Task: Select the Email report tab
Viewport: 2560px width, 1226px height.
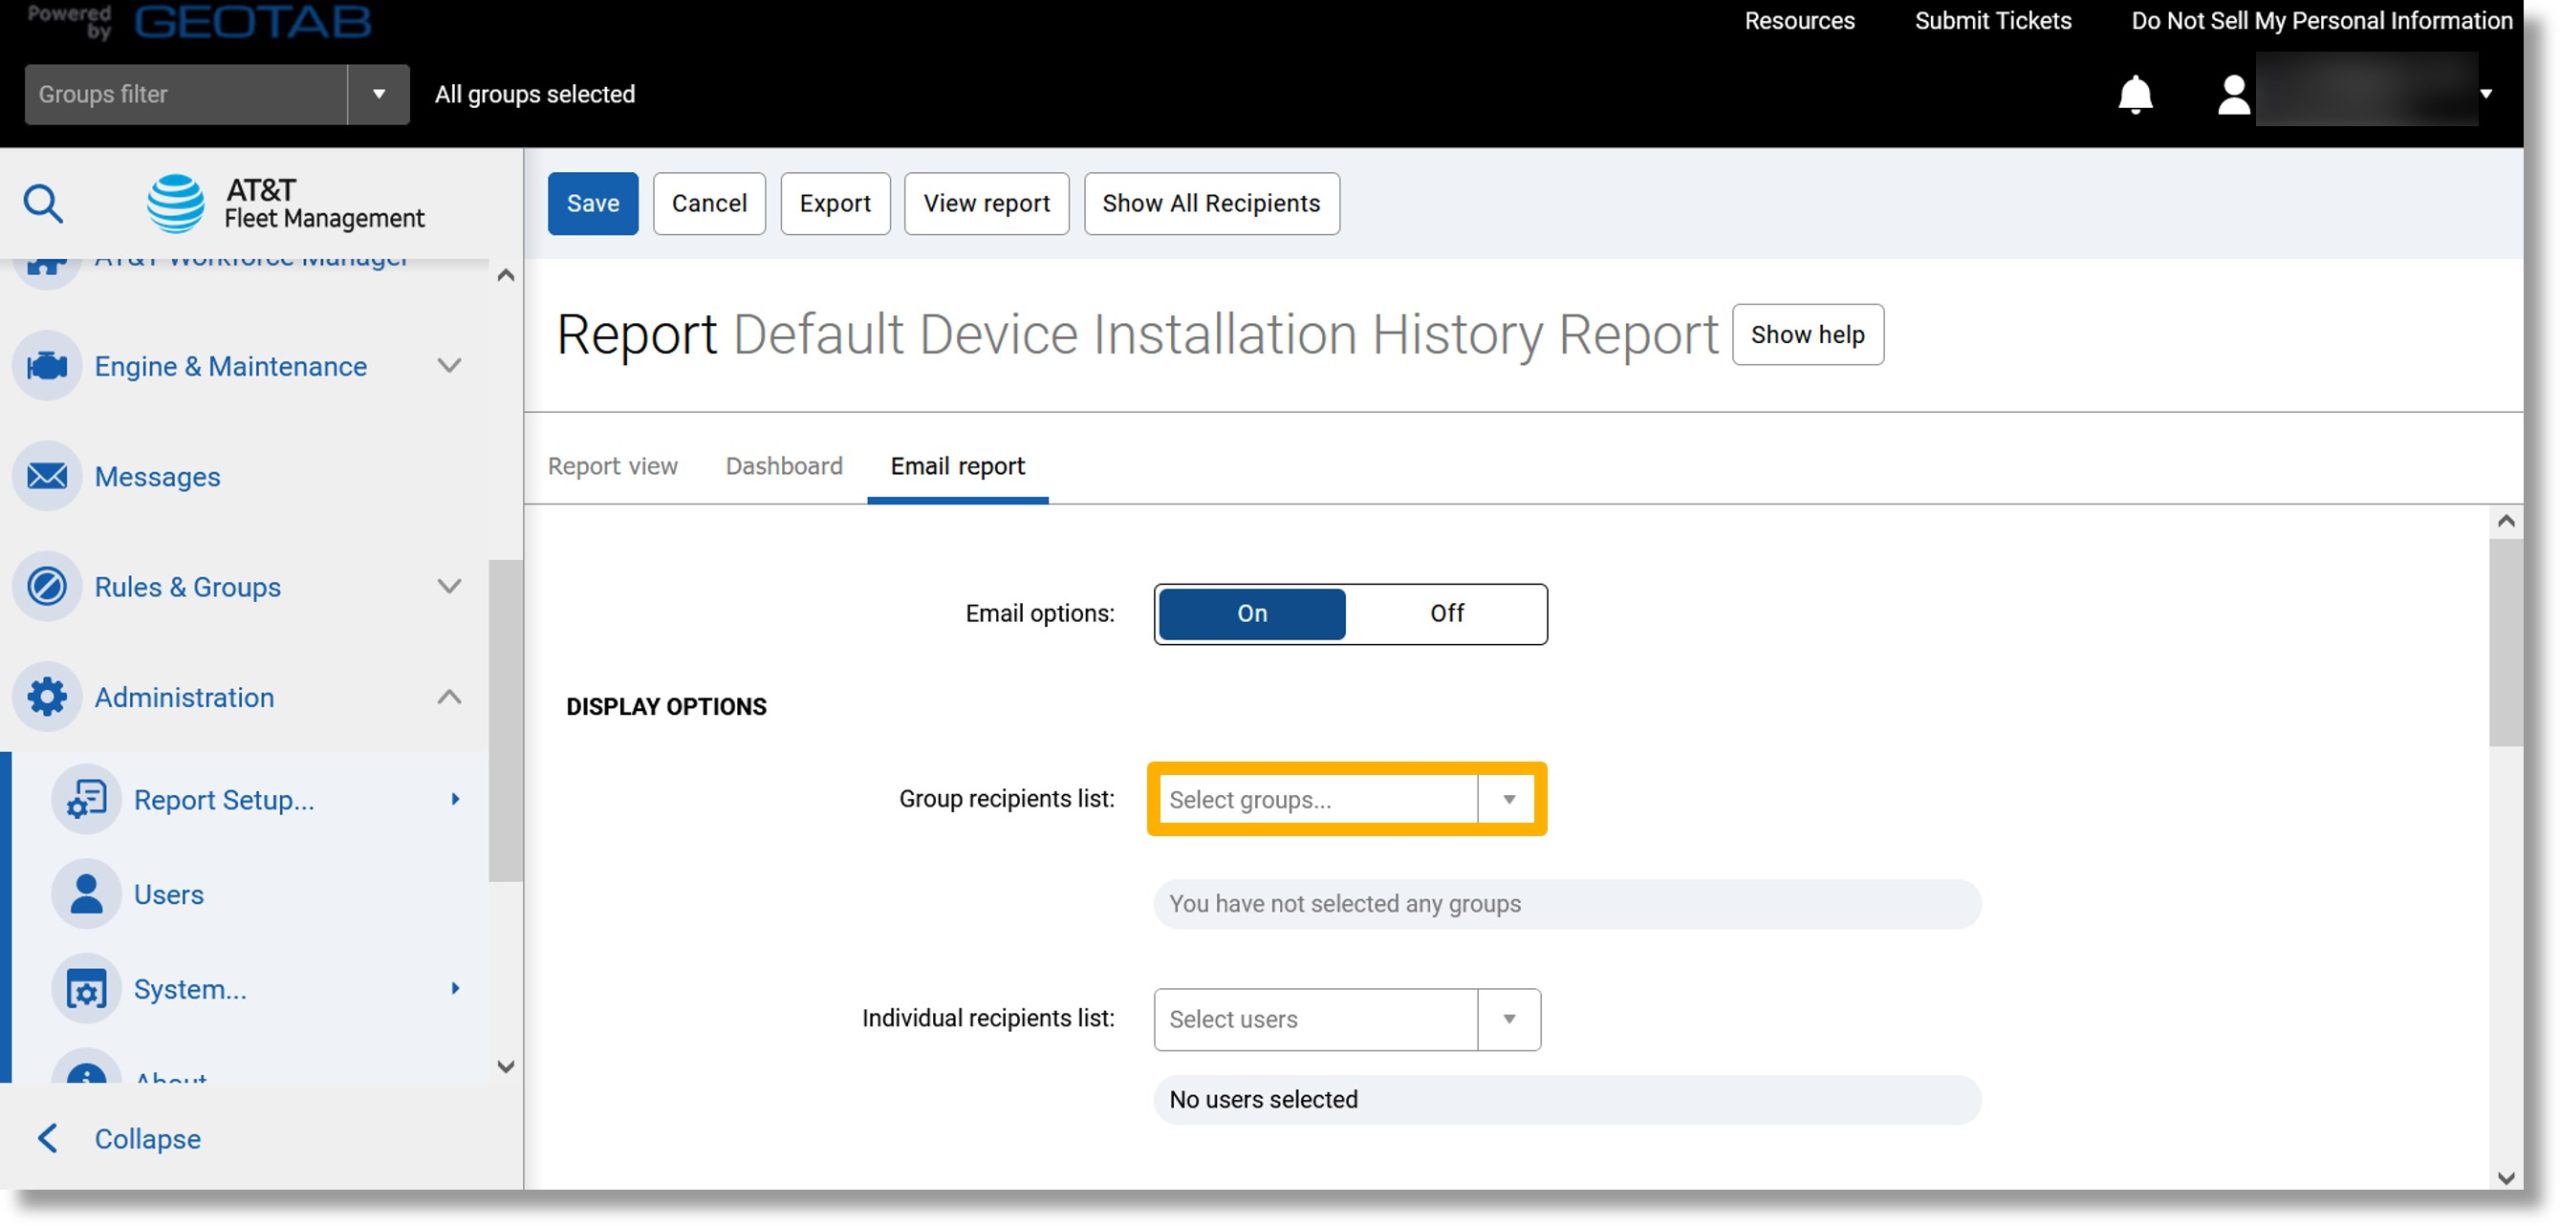Action: 957,466
